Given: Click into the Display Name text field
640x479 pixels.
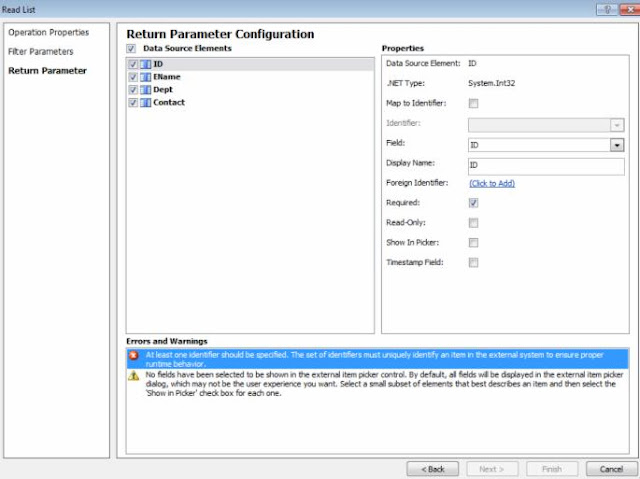Looking at the screenshot, I should point(545,165).
